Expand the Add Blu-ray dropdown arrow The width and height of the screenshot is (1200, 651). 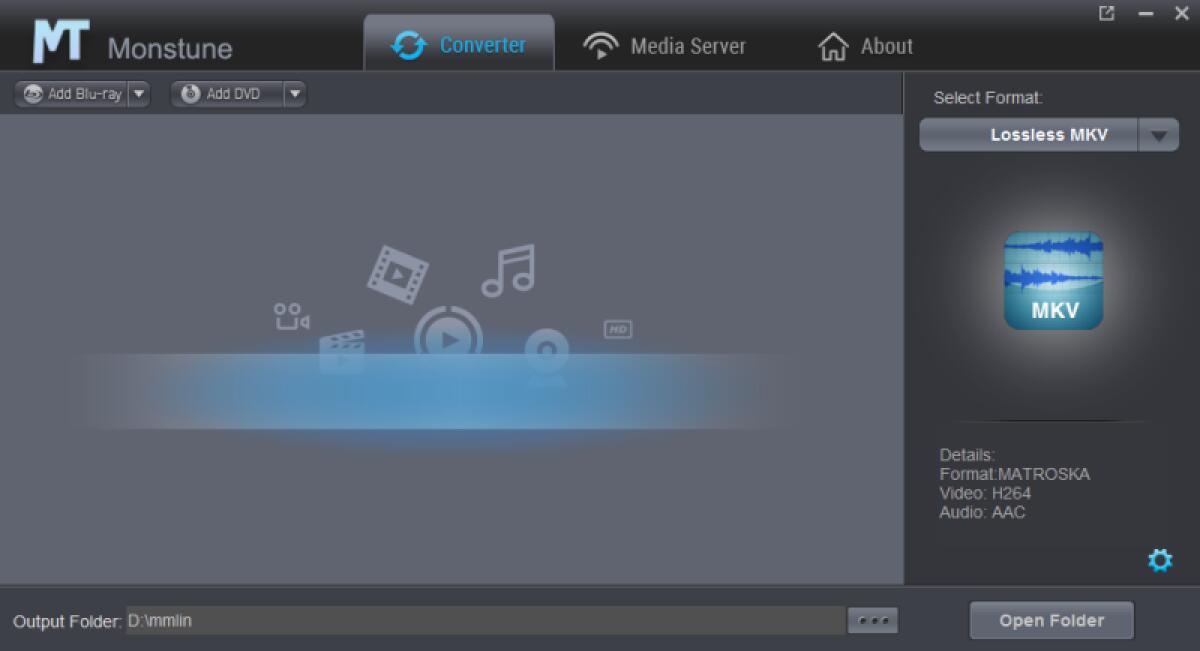click(x=139, y=94)
